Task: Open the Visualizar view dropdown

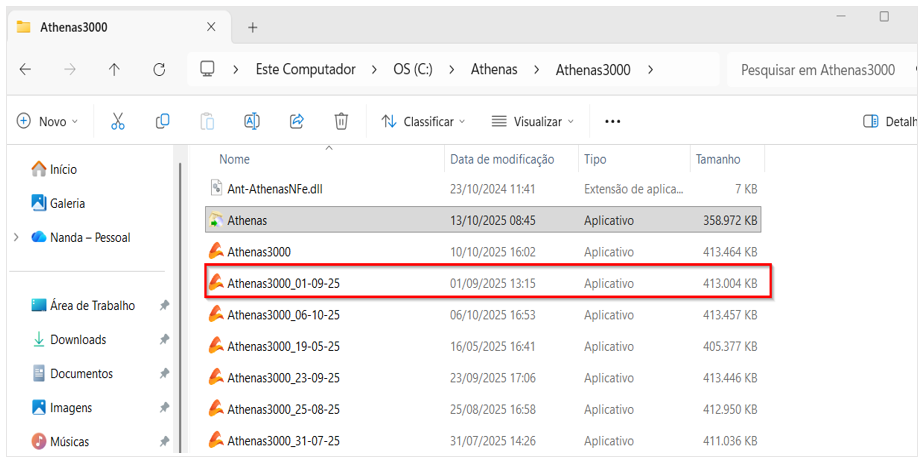Action: (x=532, y=121)
